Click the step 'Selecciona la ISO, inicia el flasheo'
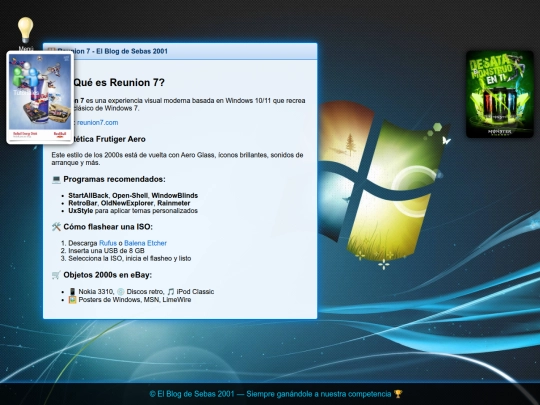 click(x=129, y=258)
